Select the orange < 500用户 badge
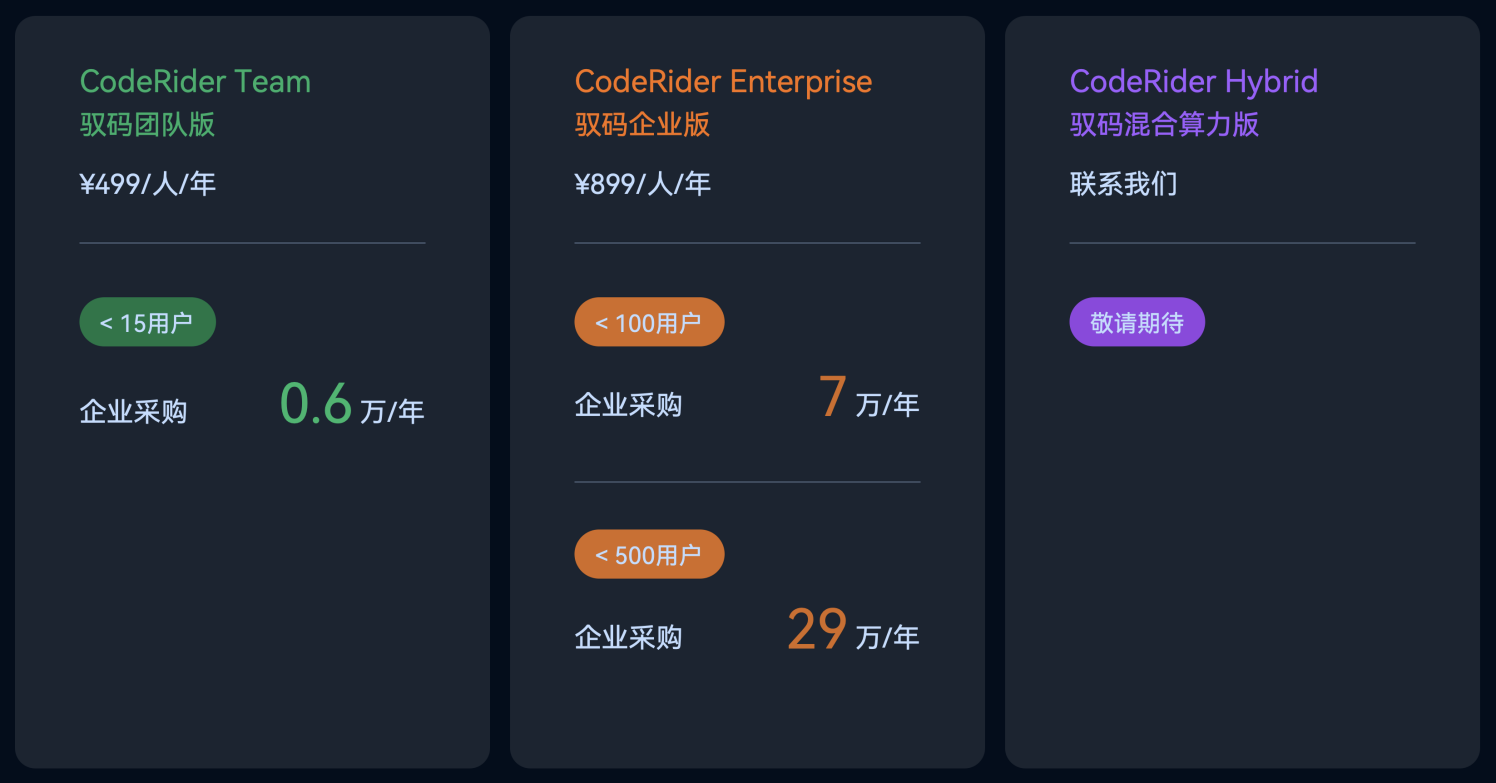1496x783 pixels. tap(649, 554)
